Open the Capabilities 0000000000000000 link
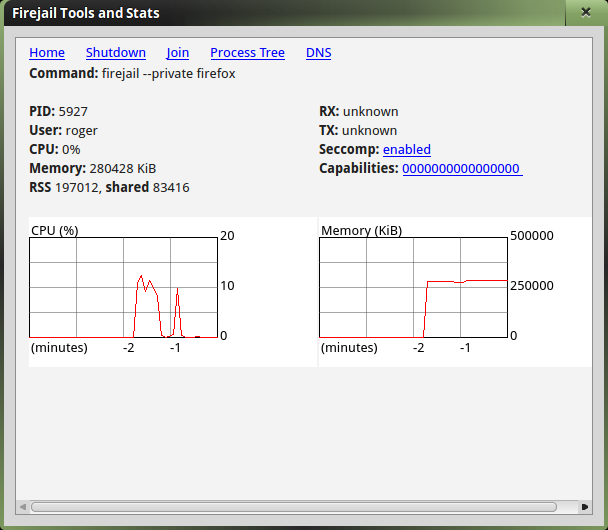 [x=461, y=169]
